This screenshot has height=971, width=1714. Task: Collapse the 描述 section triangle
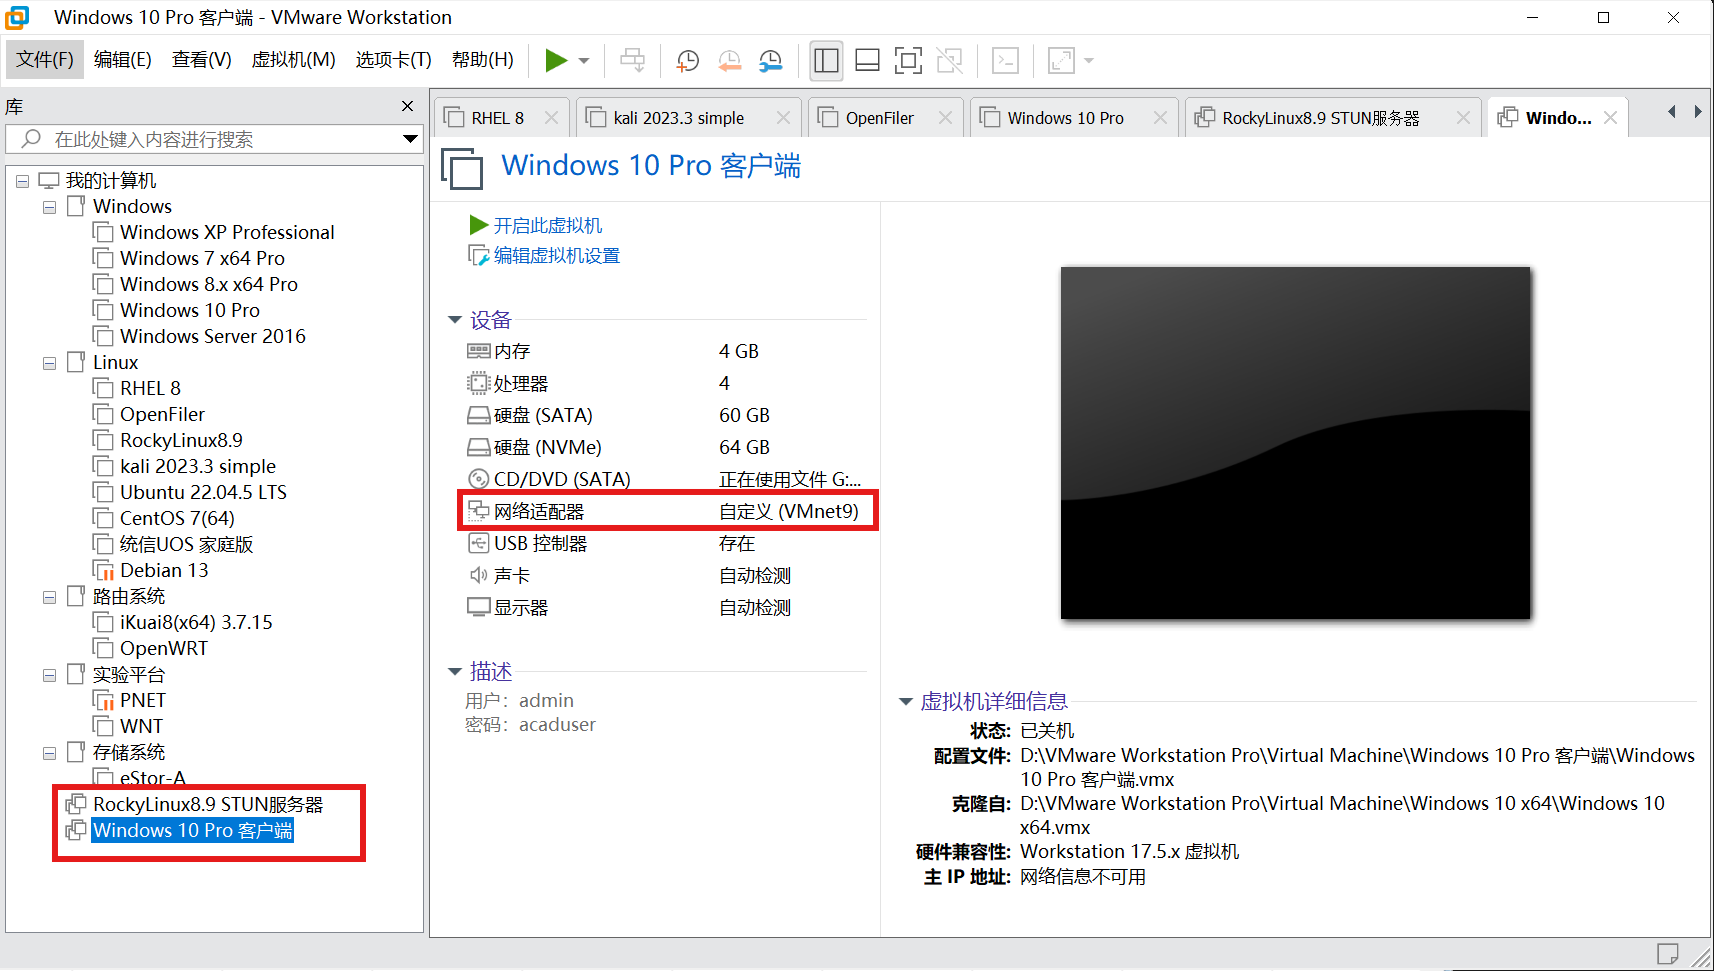click(x=455, y=672)
